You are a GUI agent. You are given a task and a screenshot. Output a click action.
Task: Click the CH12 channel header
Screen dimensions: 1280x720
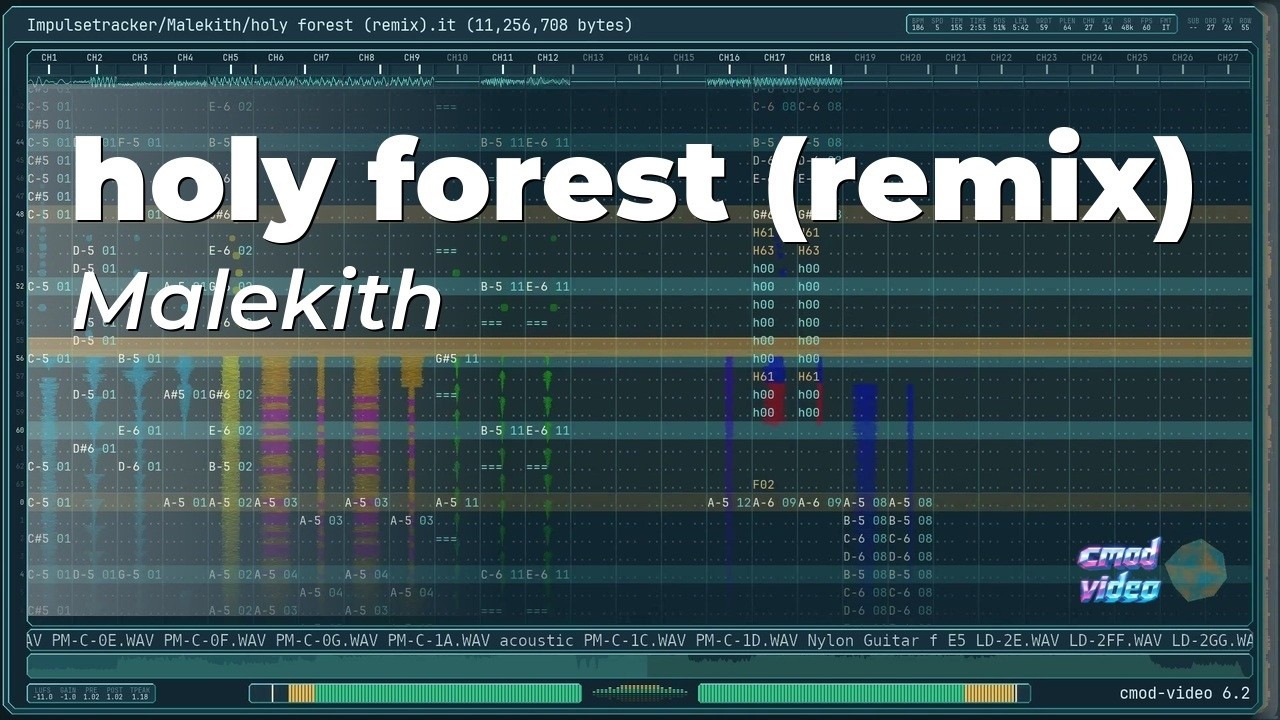548,58
